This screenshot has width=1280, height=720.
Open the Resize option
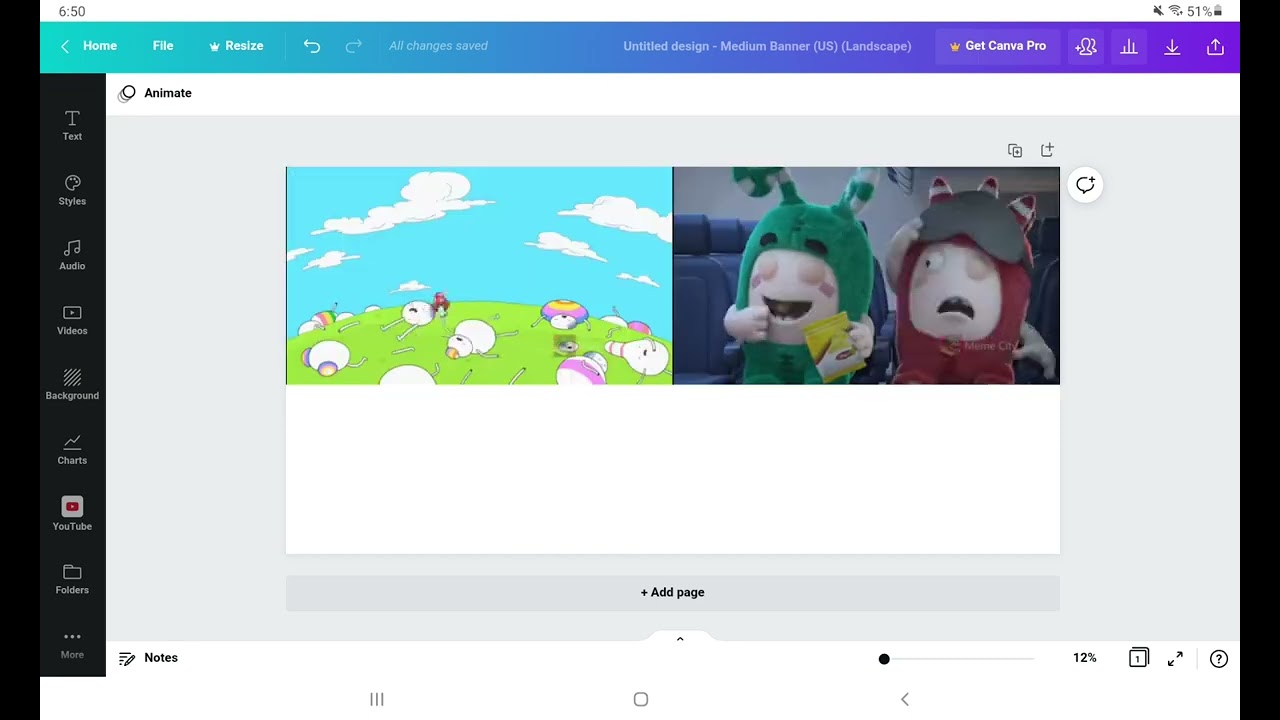tap(236, 46)
